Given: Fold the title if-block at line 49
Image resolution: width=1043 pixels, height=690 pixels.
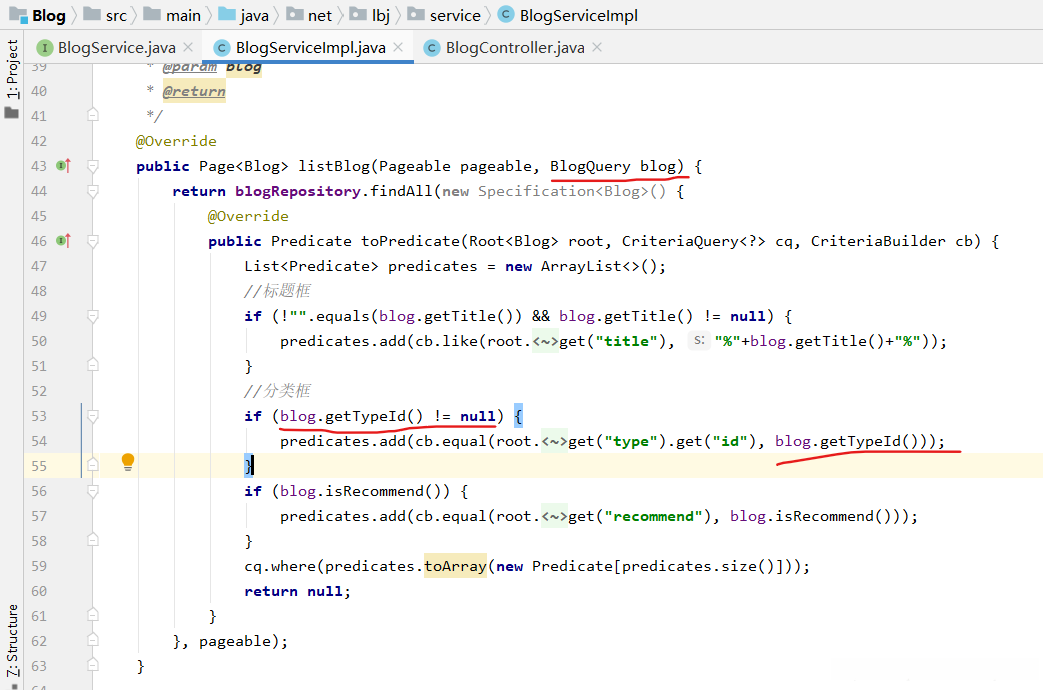Looking at the screenshot, I should (x=93, y=316).
